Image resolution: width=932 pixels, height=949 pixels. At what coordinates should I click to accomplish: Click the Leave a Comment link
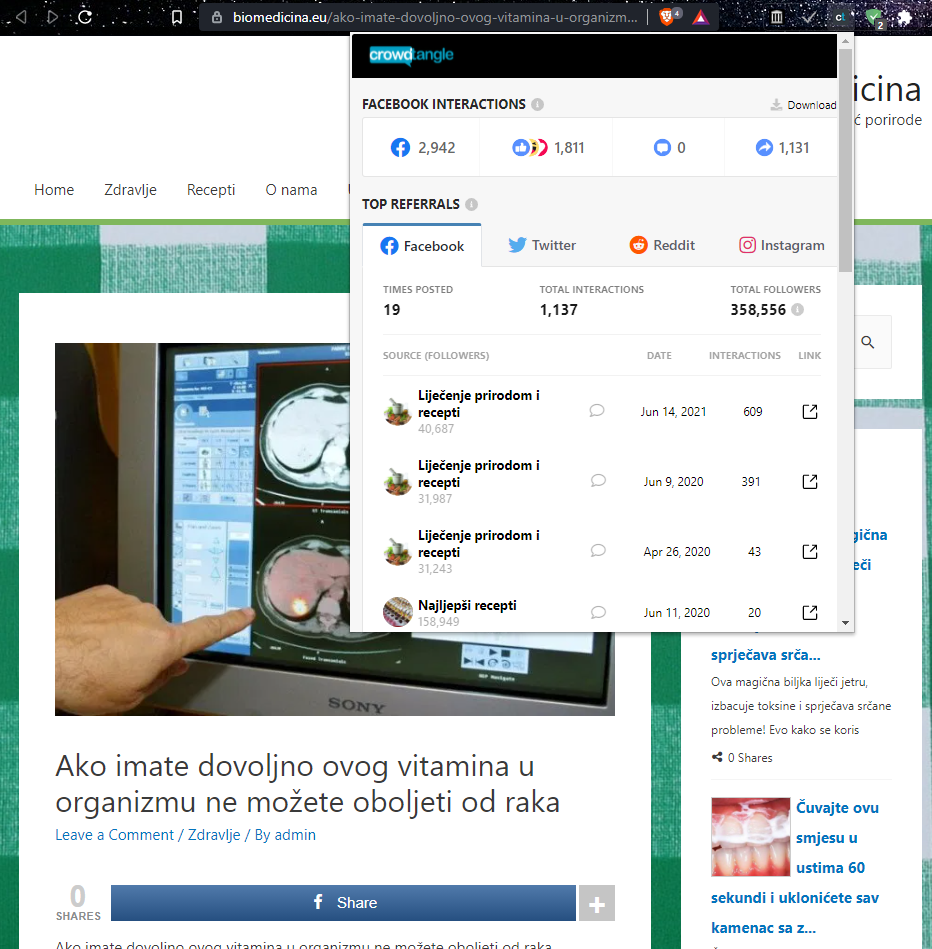click(x=114, y=835)
